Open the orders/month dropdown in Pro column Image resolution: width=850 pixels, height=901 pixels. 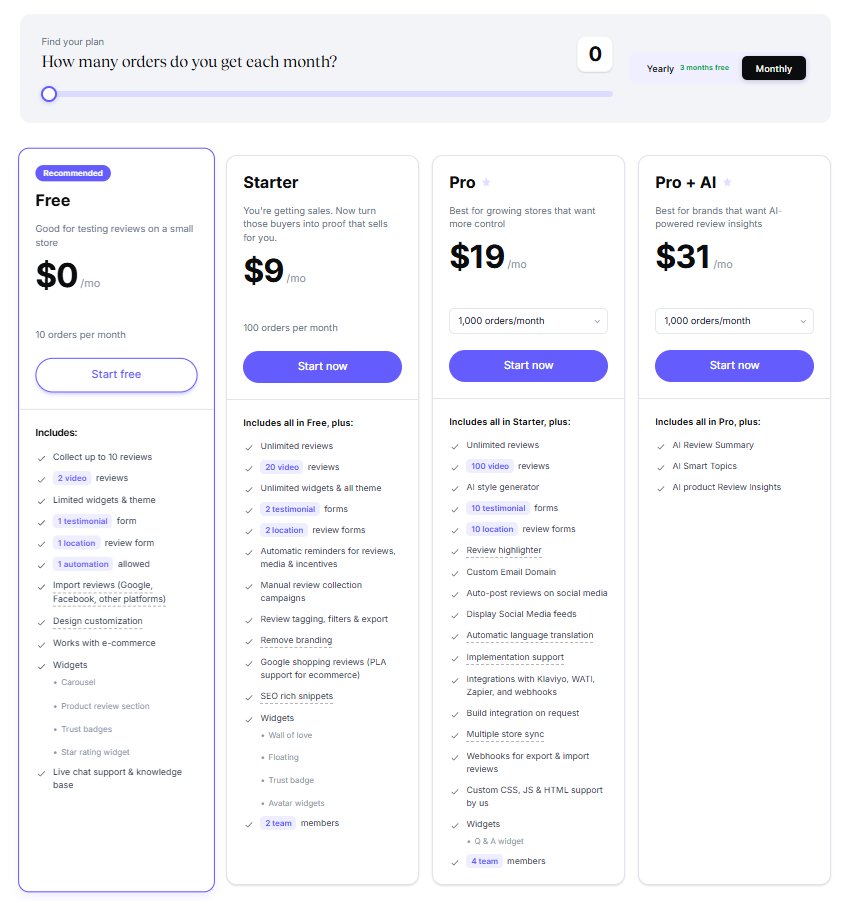(528, 320)
